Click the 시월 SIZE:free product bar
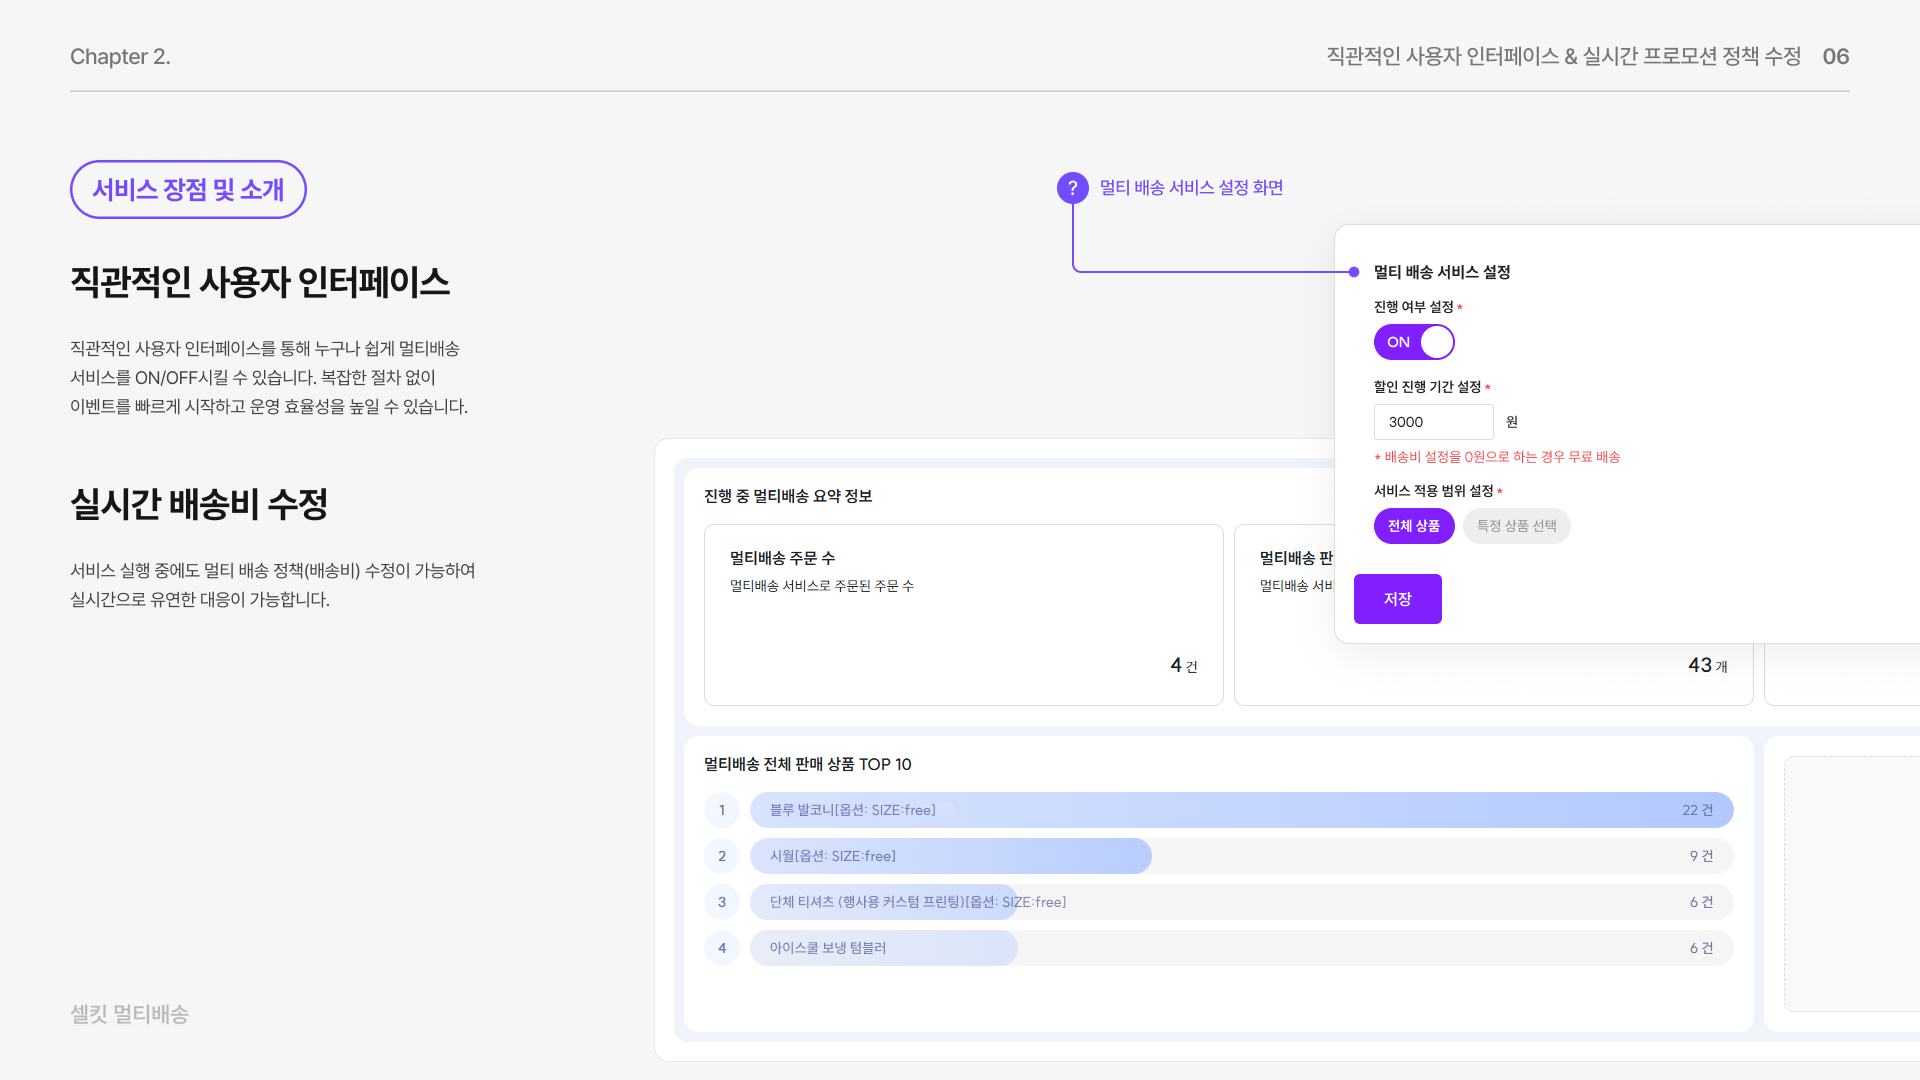The image size is (1920, 1080). pyautogui.click(x=950, y=856)
